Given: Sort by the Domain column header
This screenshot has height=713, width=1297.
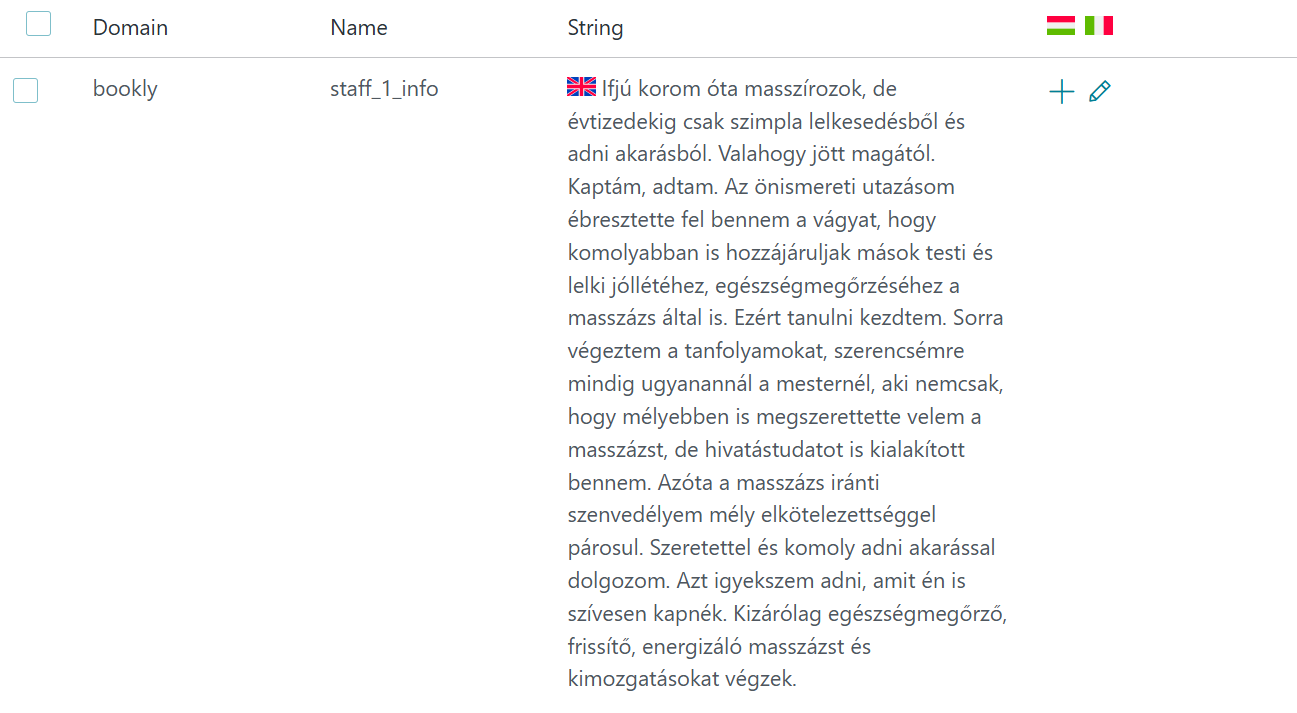Looking at the screenshot, I should (130, 27).
